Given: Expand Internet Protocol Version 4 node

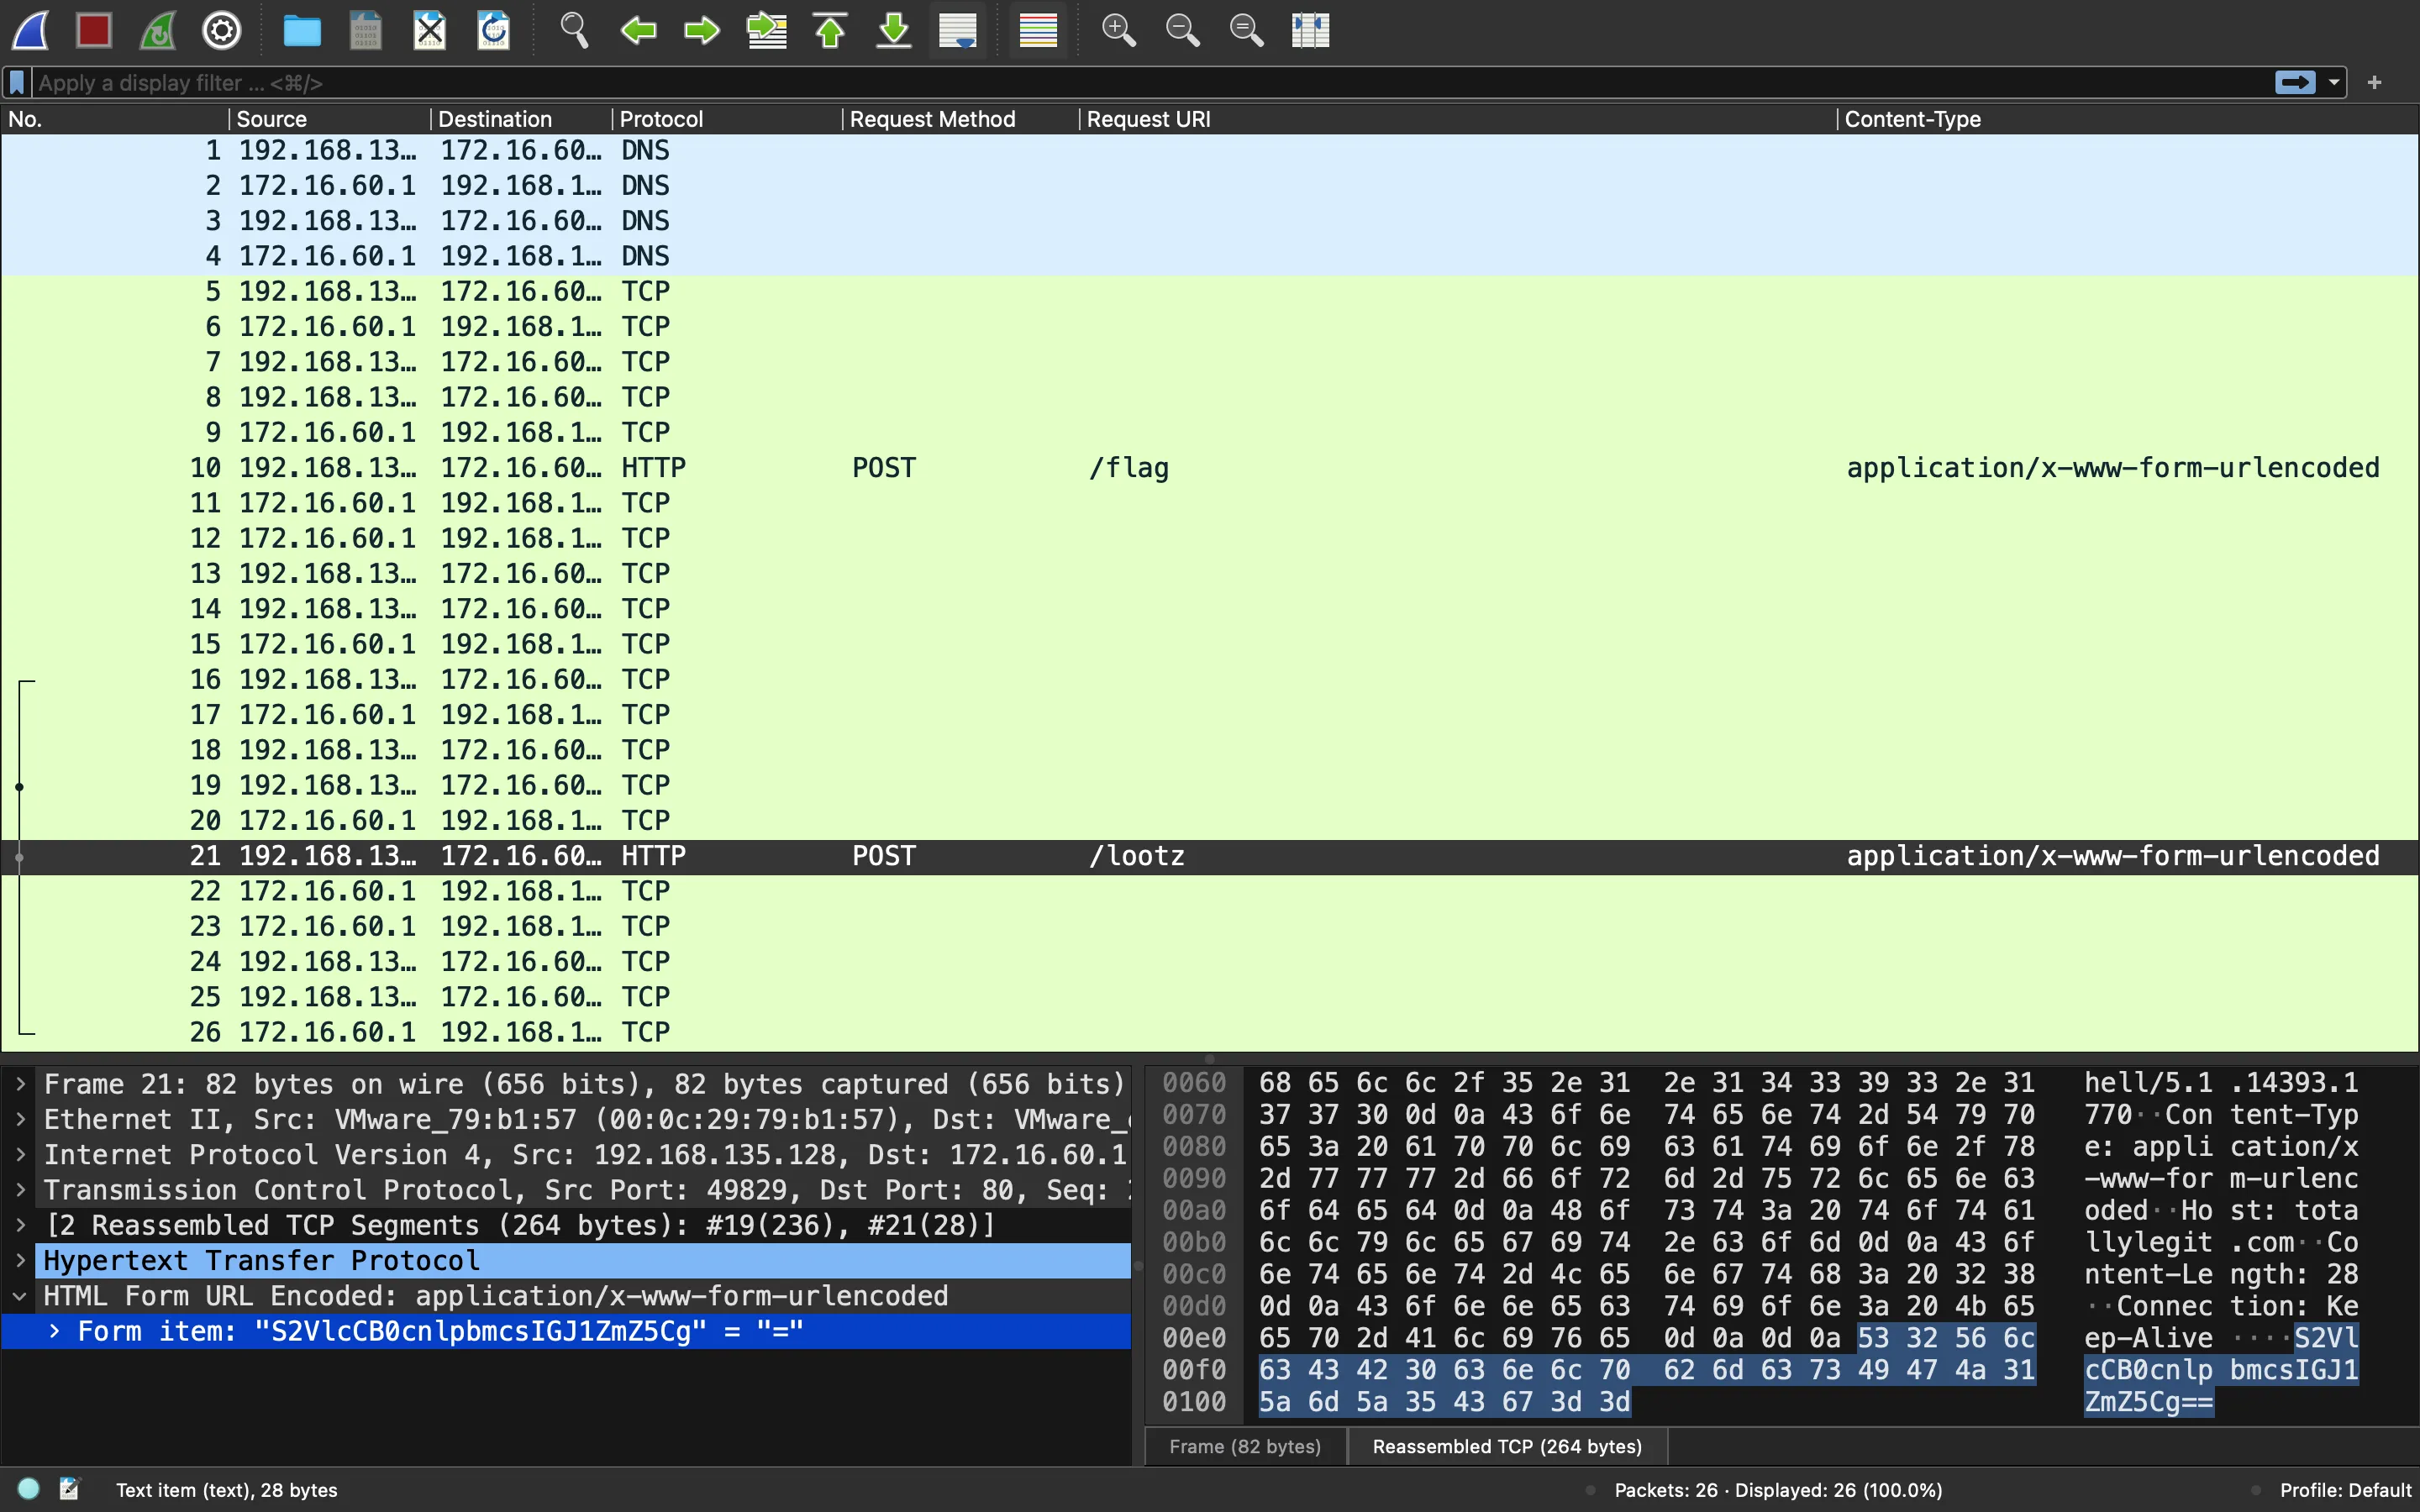Looking at the screenshot, I should 20,1155.
